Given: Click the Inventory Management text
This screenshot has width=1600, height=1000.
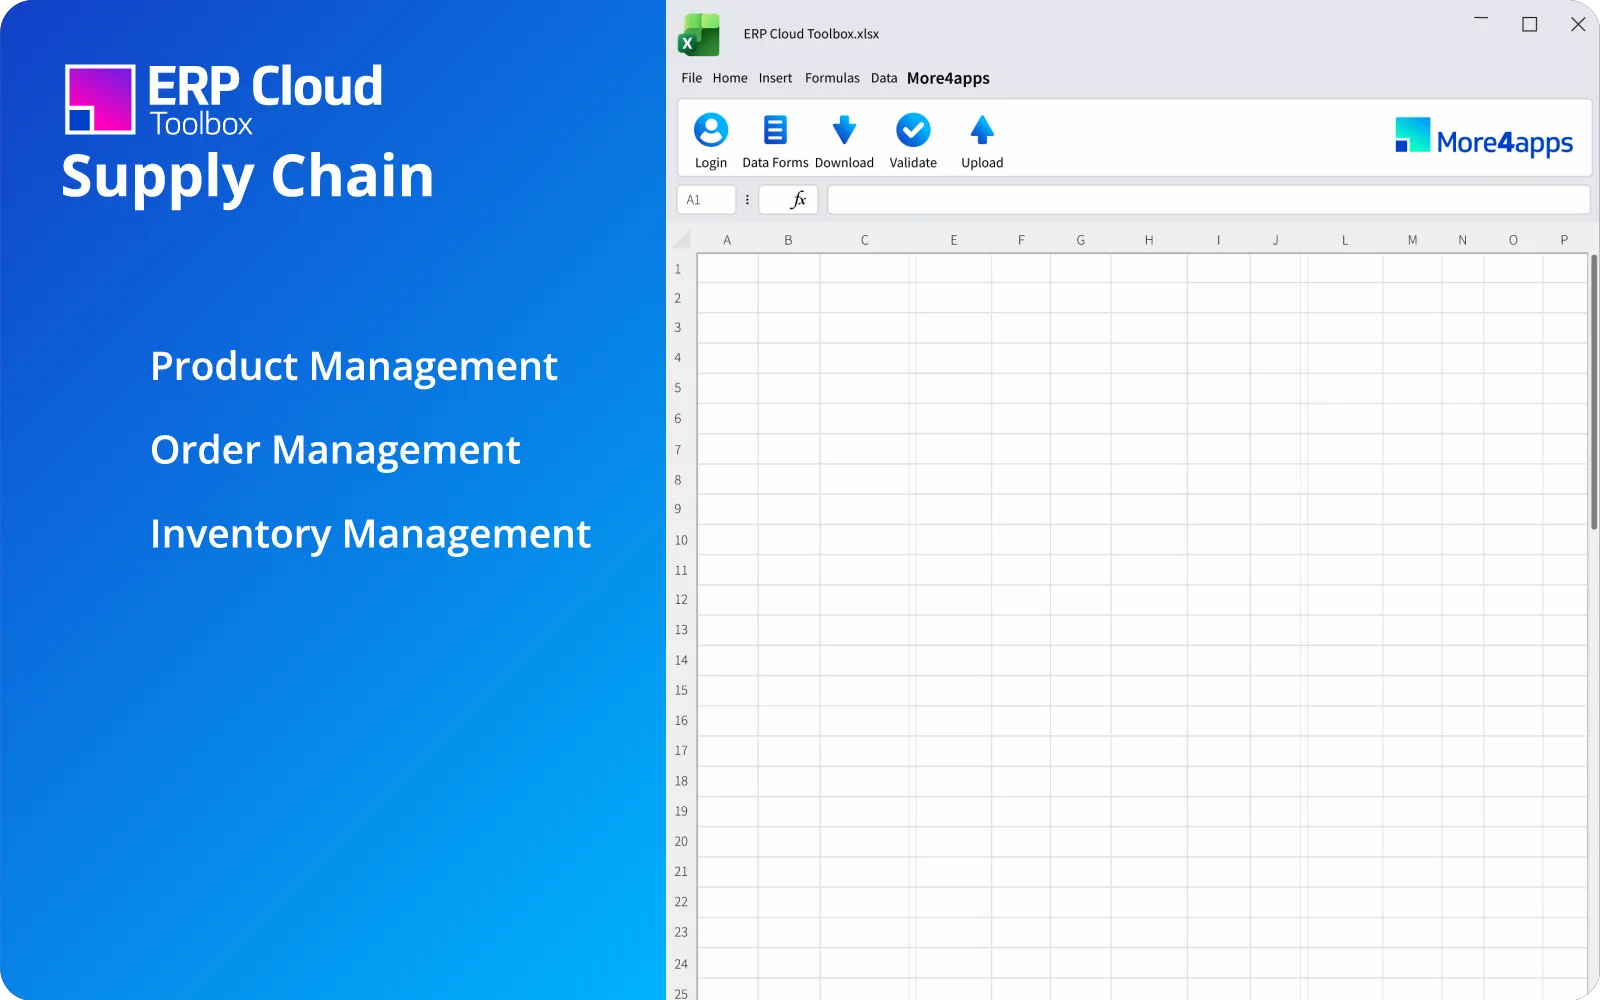Looking at the screenshot, I should pyautogui.click(x=371, y=535).
